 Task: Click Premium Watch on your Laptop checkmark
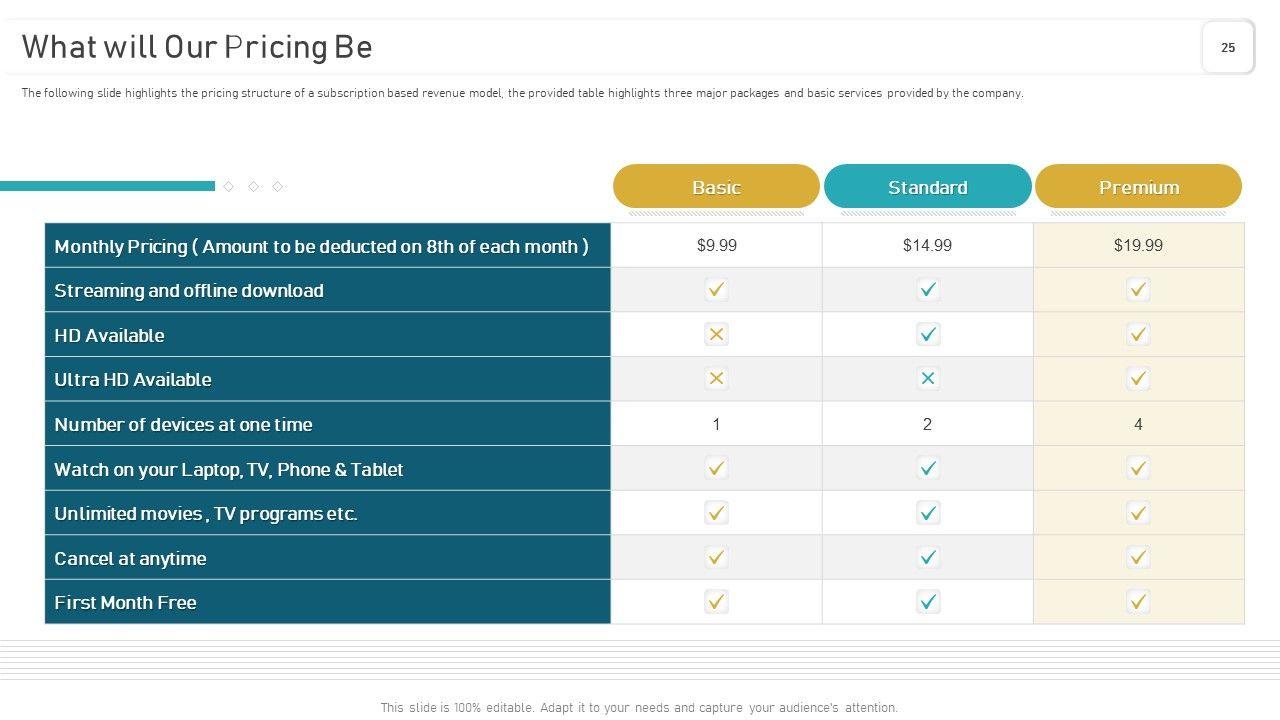[x=1138, y=468]
